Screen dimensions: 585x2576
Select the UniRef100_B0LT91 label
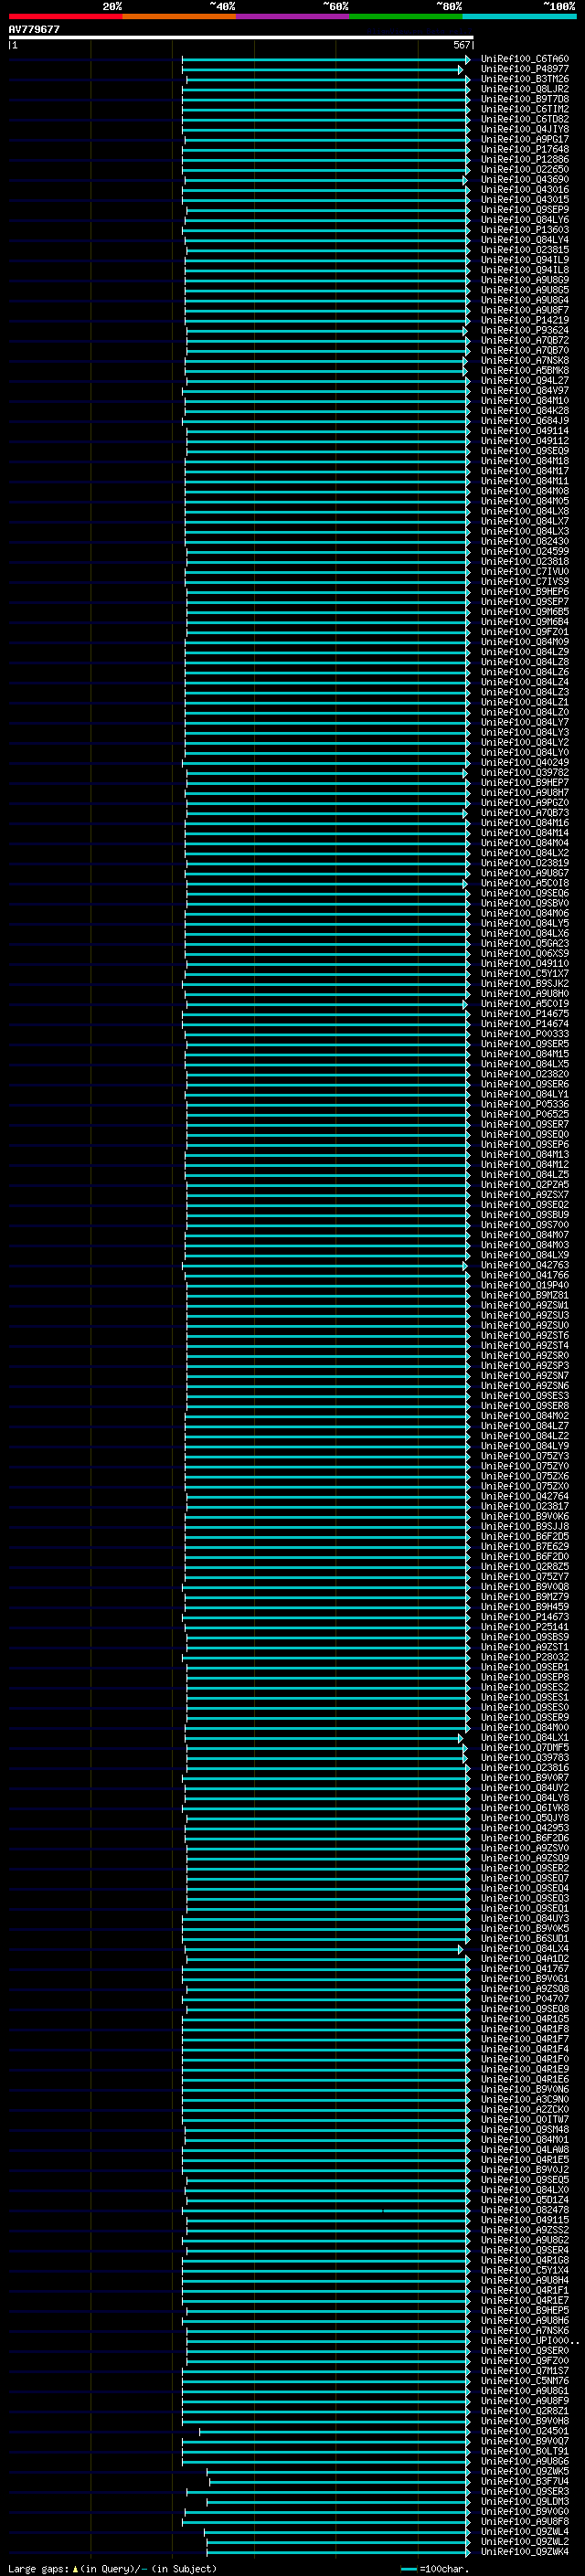pyautogui.click(x=524, y=2451)
